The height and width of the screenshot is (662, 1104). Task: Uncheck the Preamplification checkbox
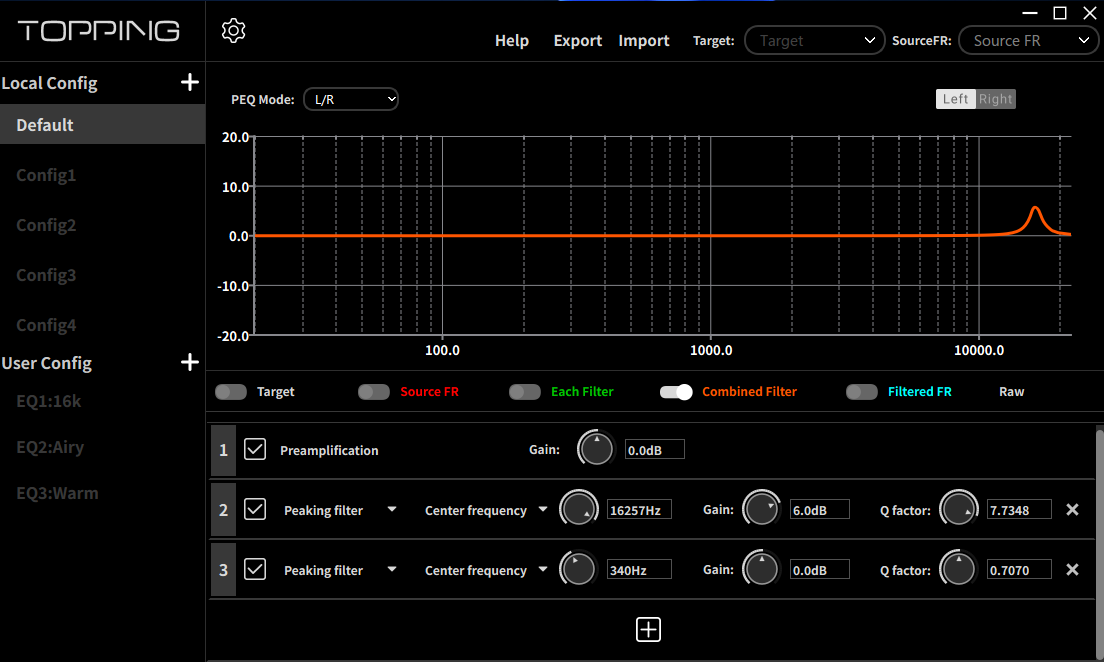[255, 449]
